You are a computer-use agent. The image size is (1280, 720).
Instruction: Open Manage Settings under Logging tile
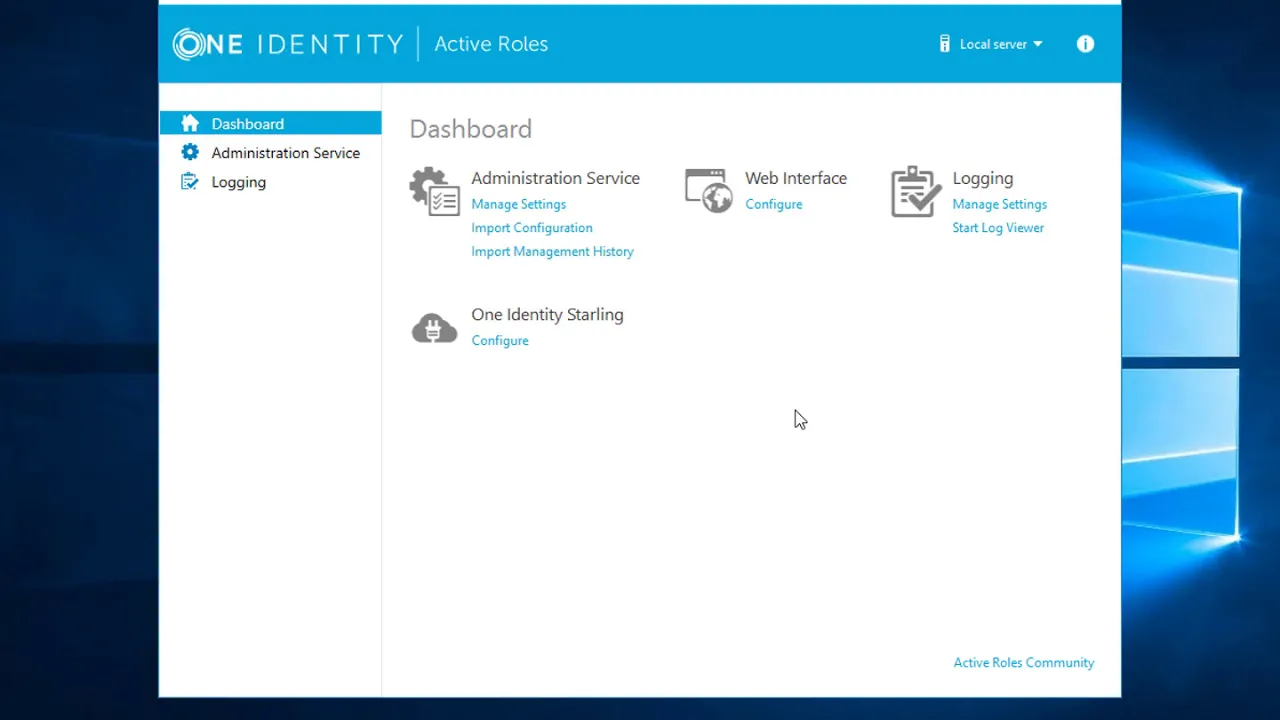click(x=999, y=204)
